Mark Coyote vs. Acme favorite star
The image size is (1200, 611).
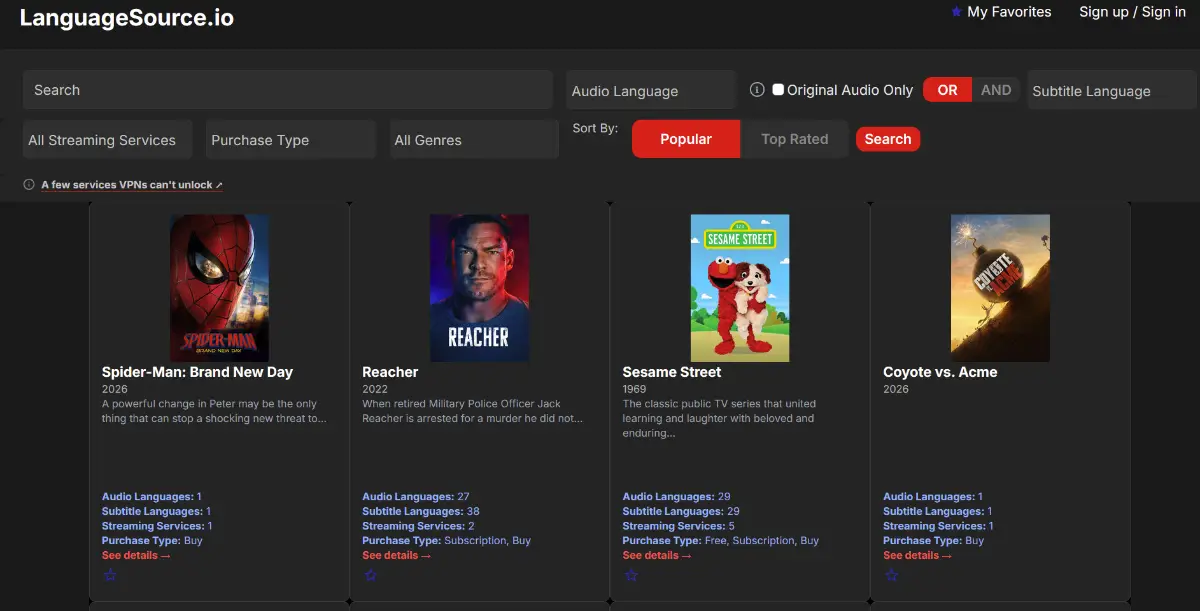tap(891, 575)
